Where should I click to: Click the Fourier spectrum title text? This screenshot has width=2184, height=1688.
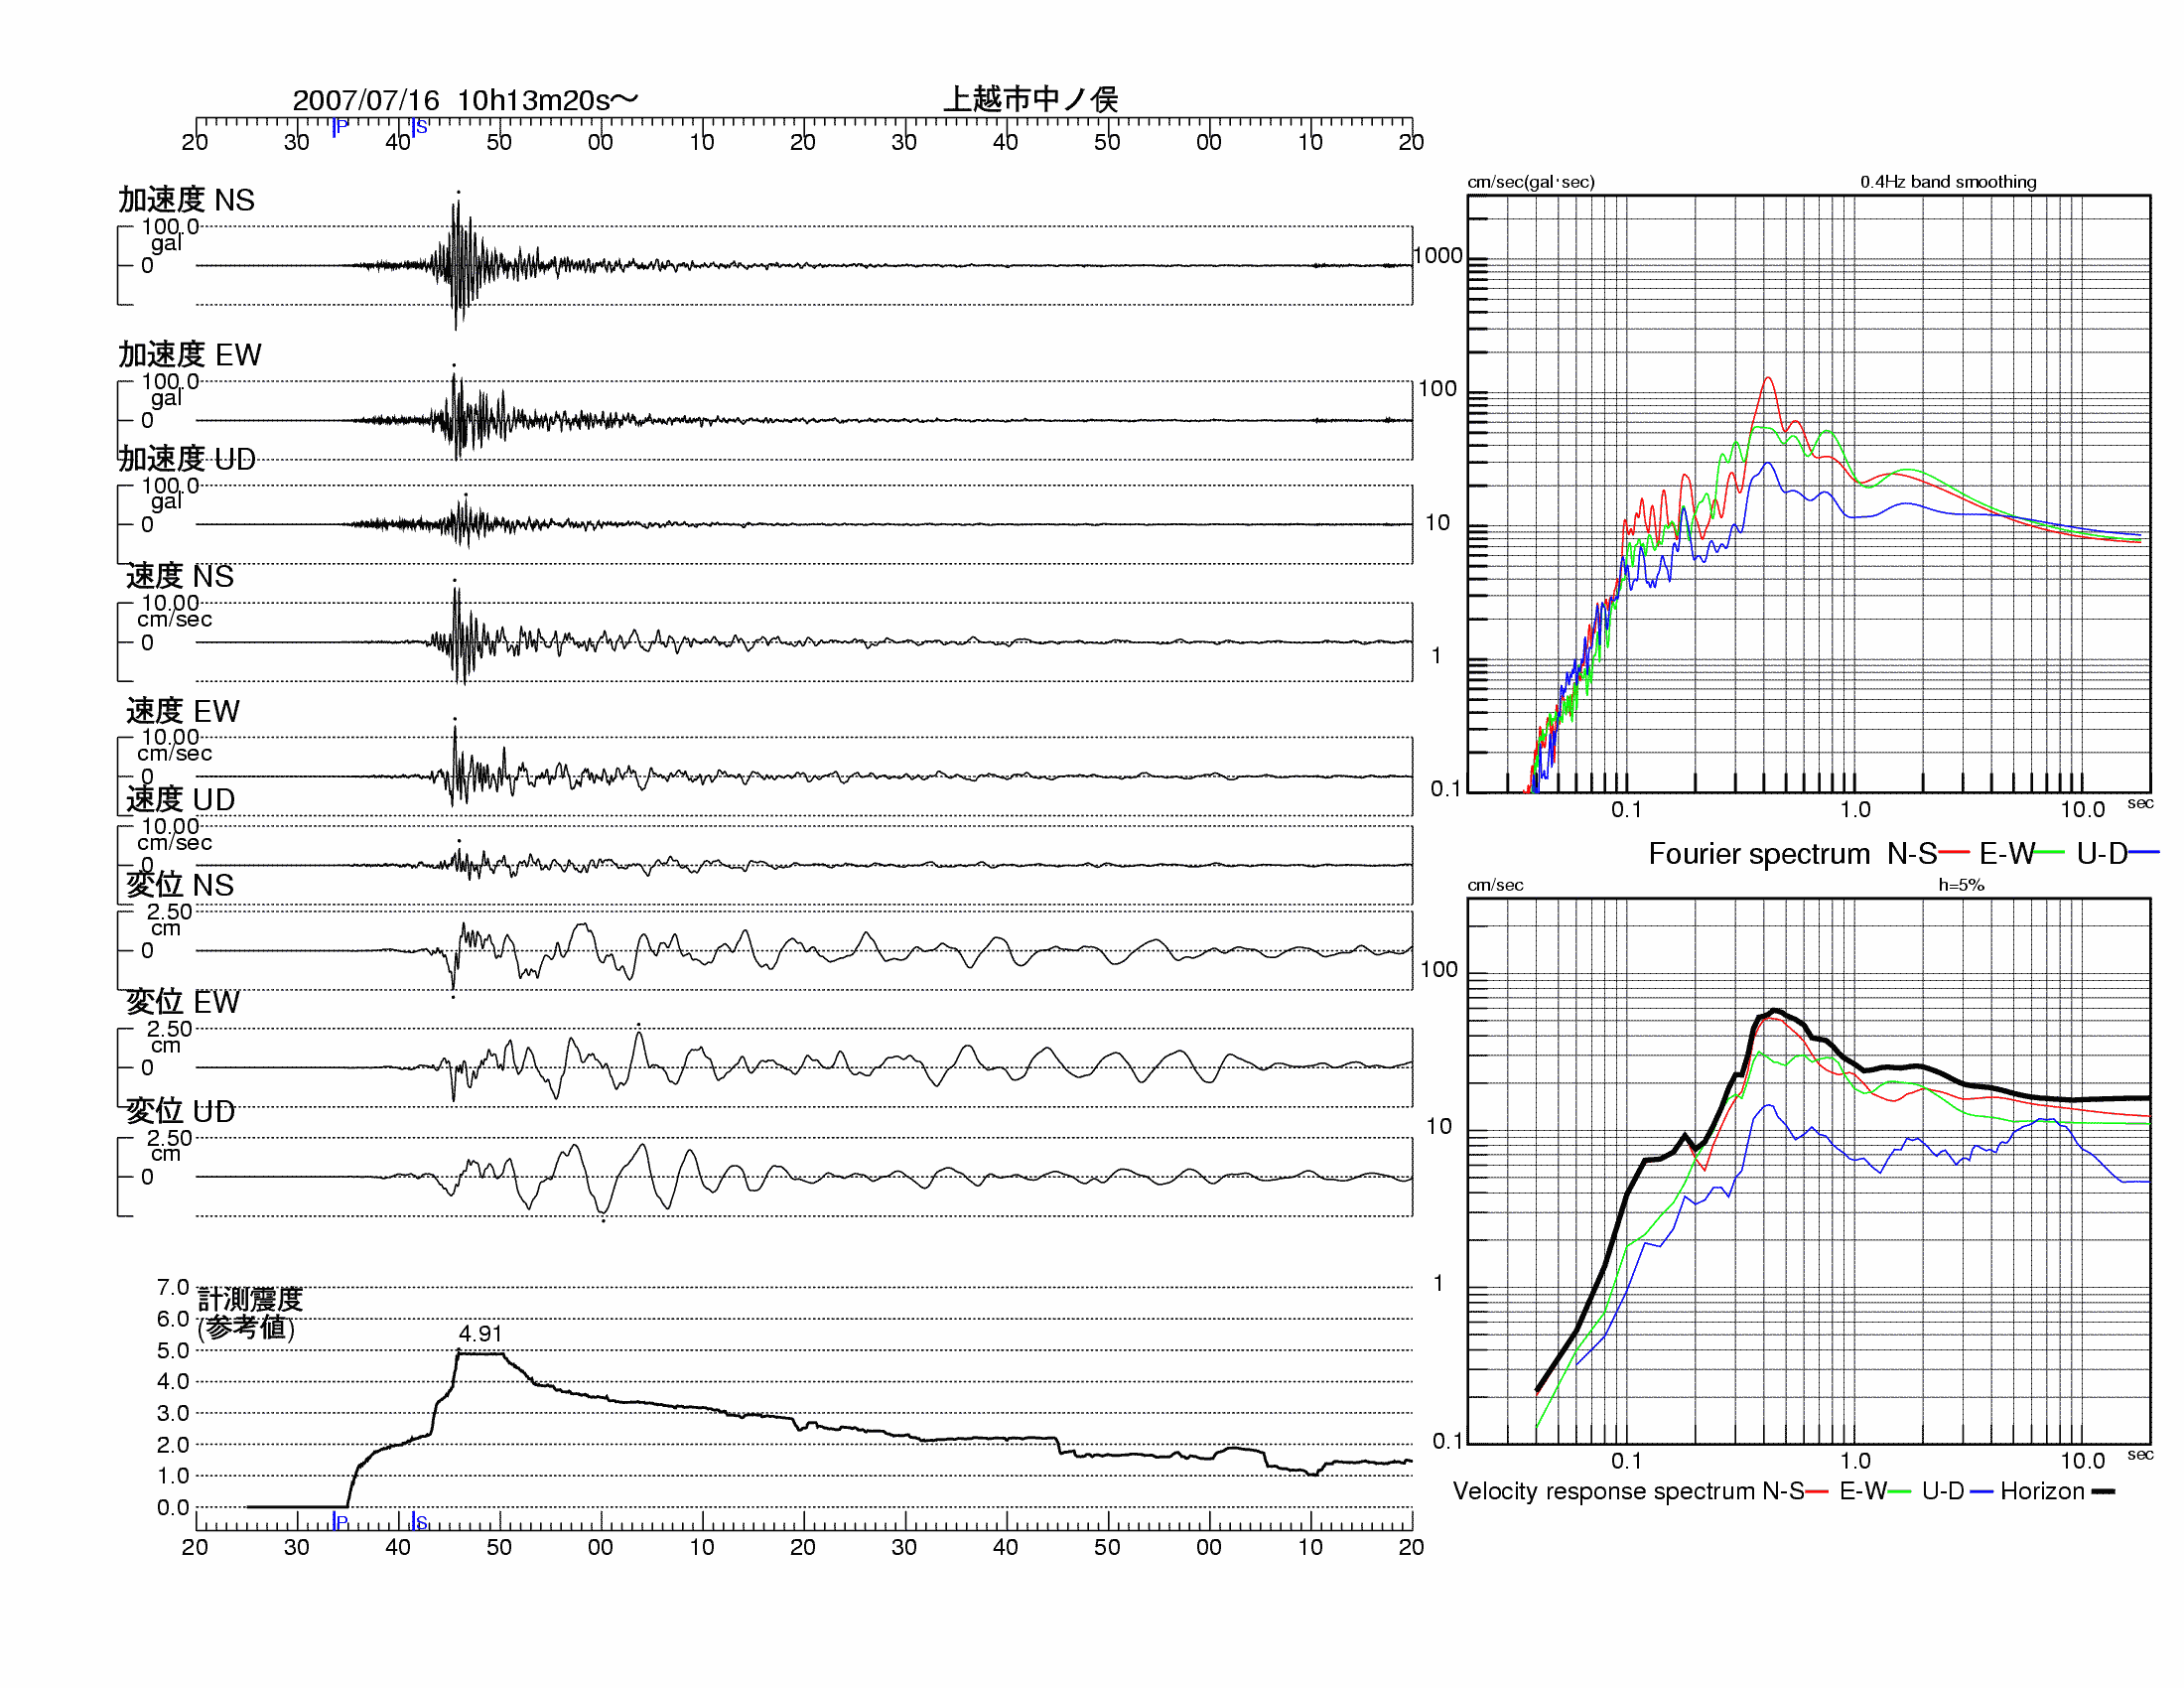point(1758,854)
